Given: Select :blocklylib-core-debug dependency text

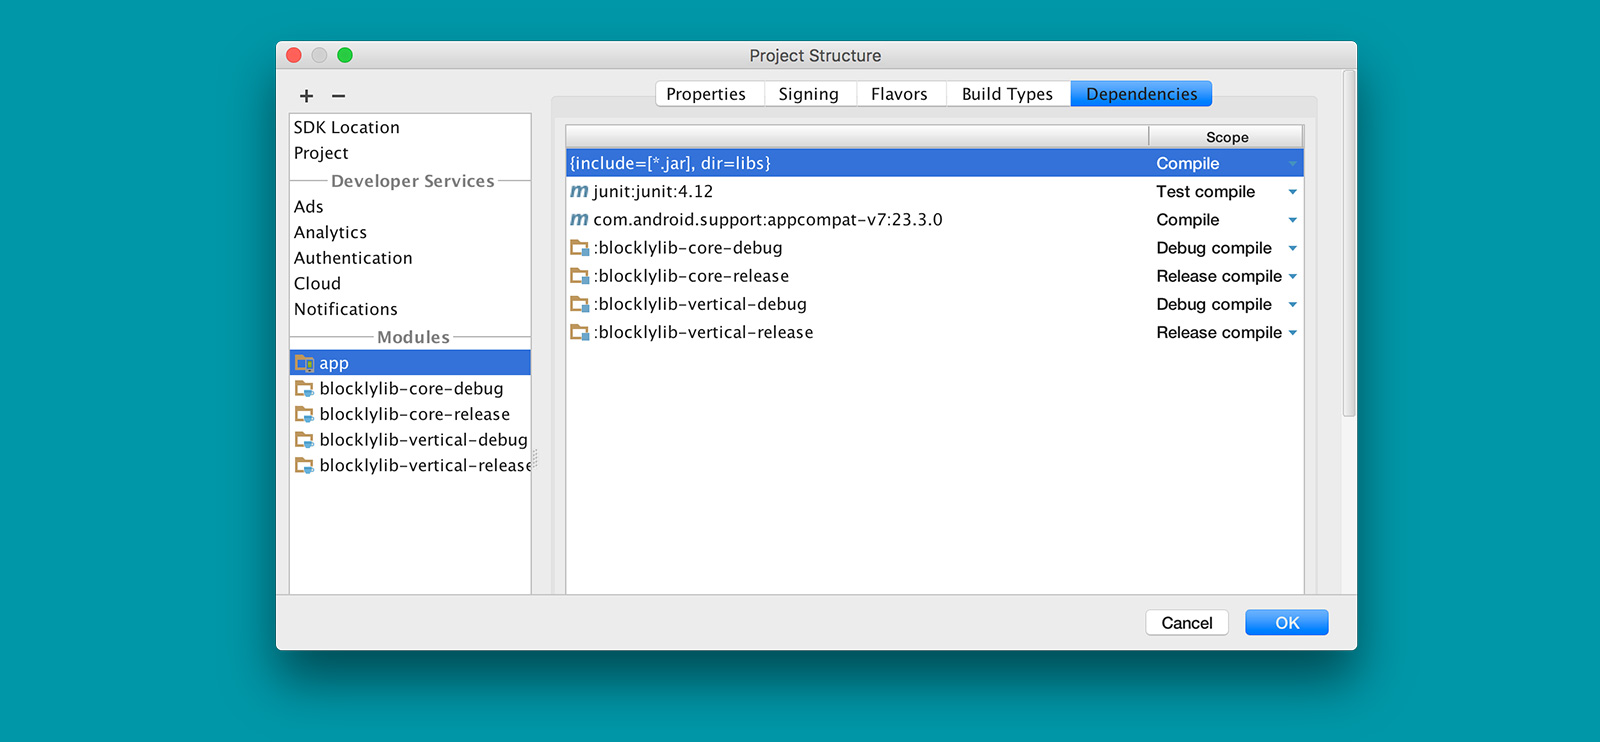Looking at the screenshot, I should 688,248.
